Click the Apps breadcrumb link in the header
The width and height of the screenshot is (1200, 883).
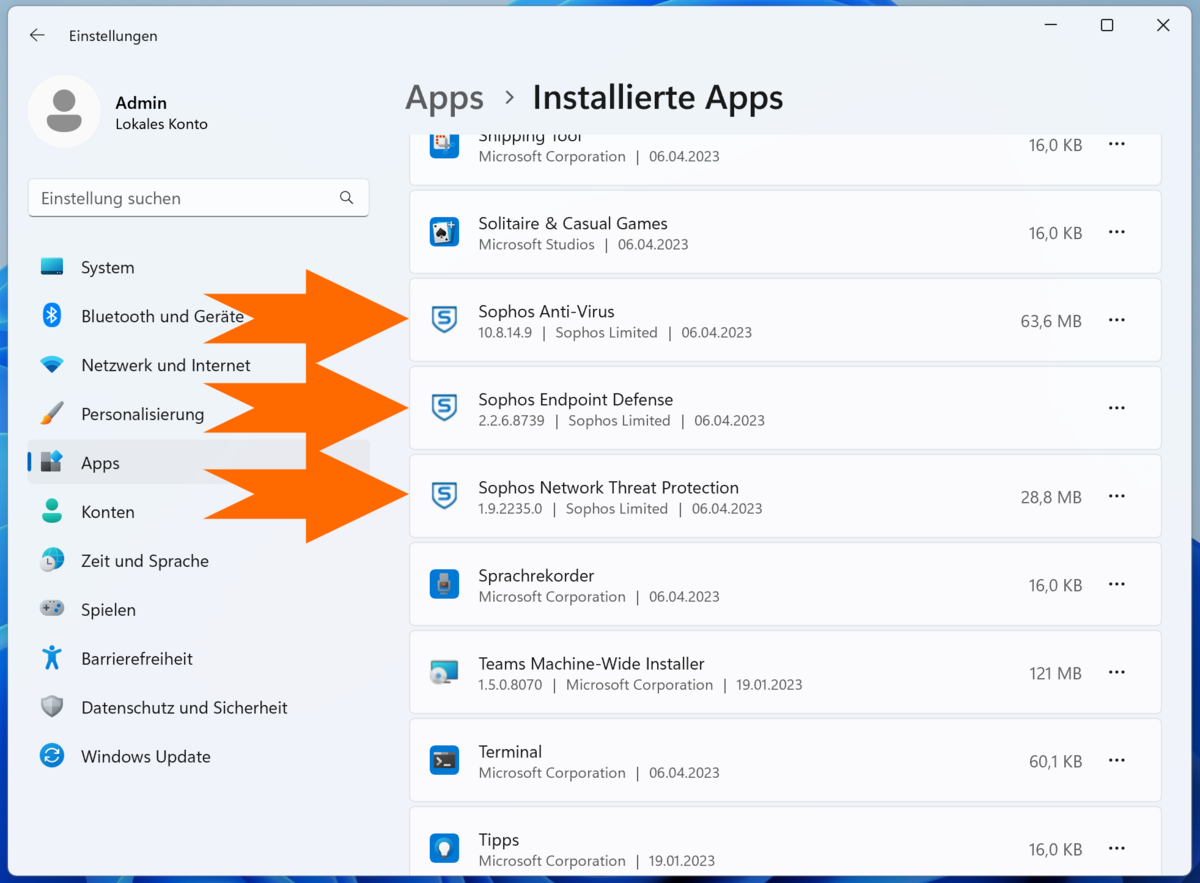tap(444, 98)
